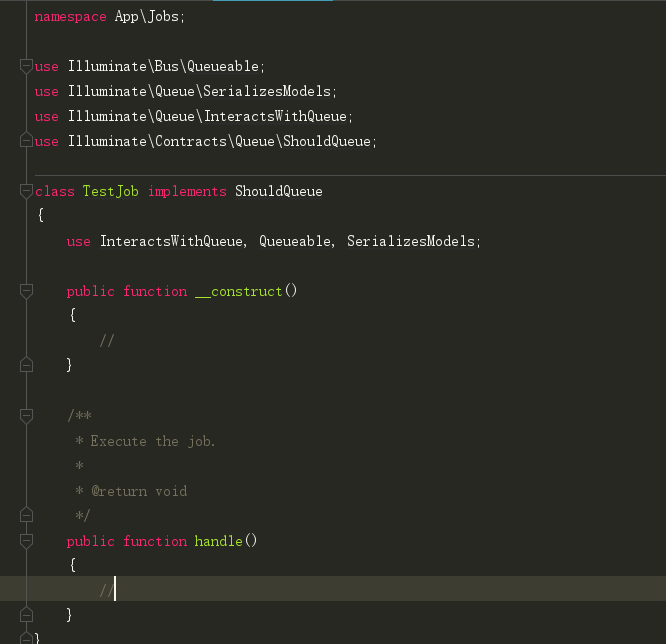Click the class keyword

click(x=55, y=191)
